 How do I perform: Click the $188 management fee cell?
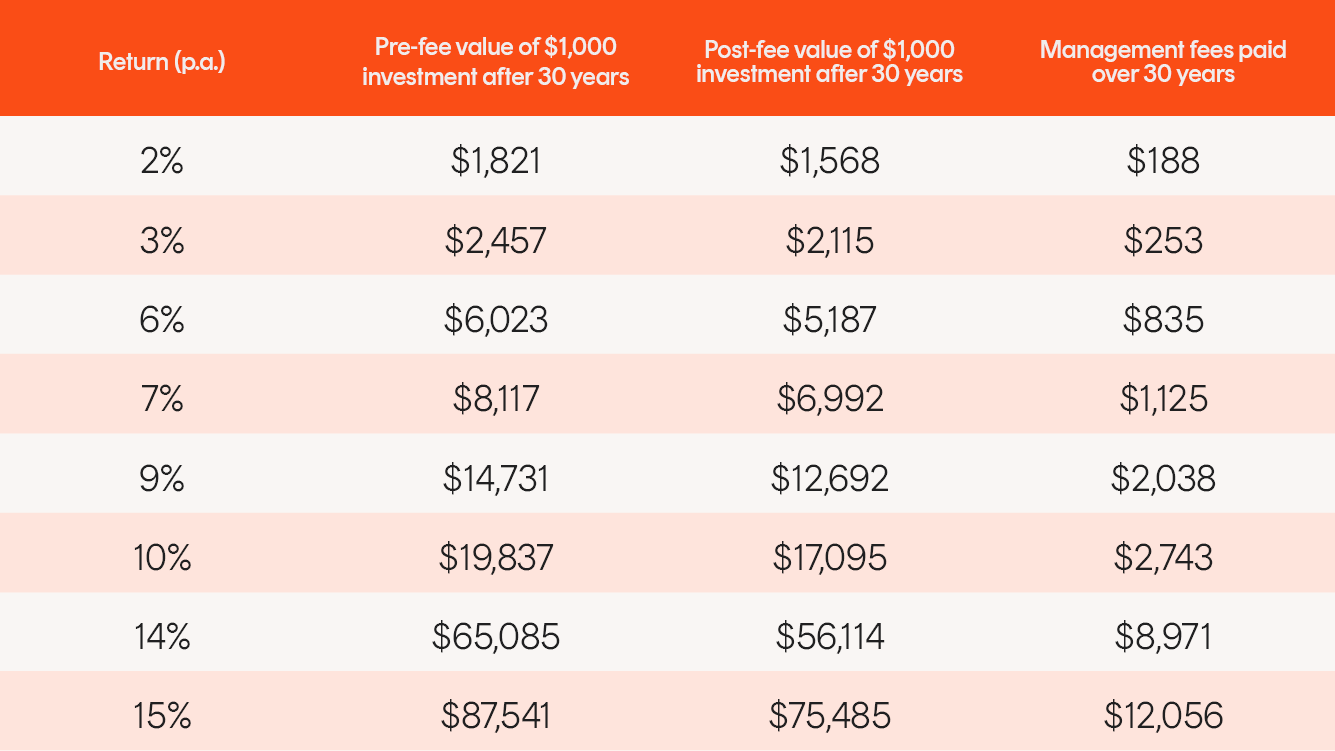tap(1163, 161)
